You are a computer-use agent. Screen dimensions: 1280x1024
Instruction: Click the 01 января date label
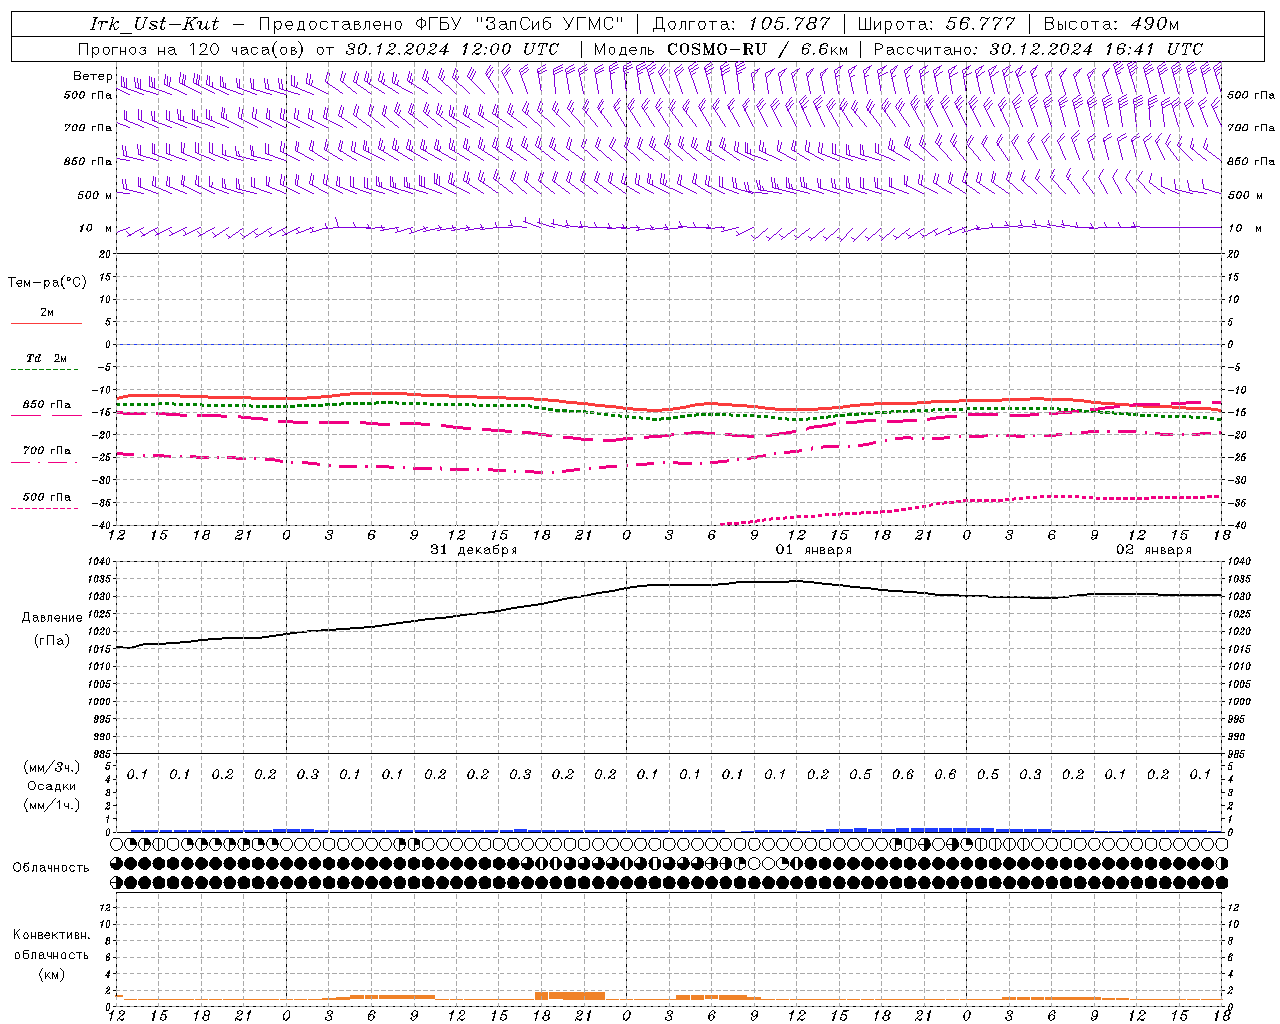(814, 550)
